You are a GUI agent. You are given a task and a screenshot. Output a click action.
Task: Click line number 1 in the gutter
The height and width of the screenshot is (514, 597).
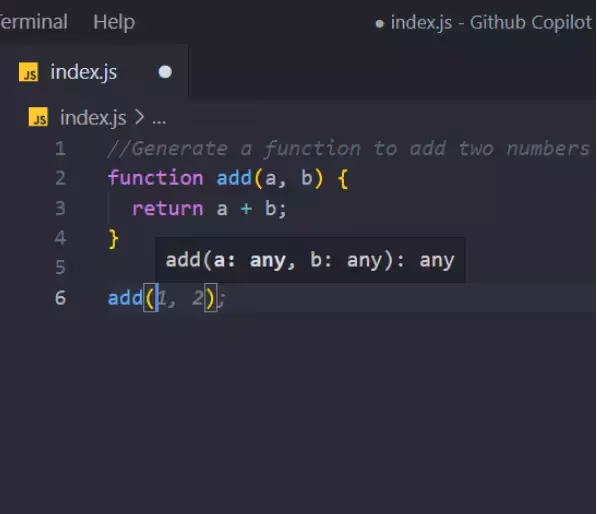[x=61, y=148]
